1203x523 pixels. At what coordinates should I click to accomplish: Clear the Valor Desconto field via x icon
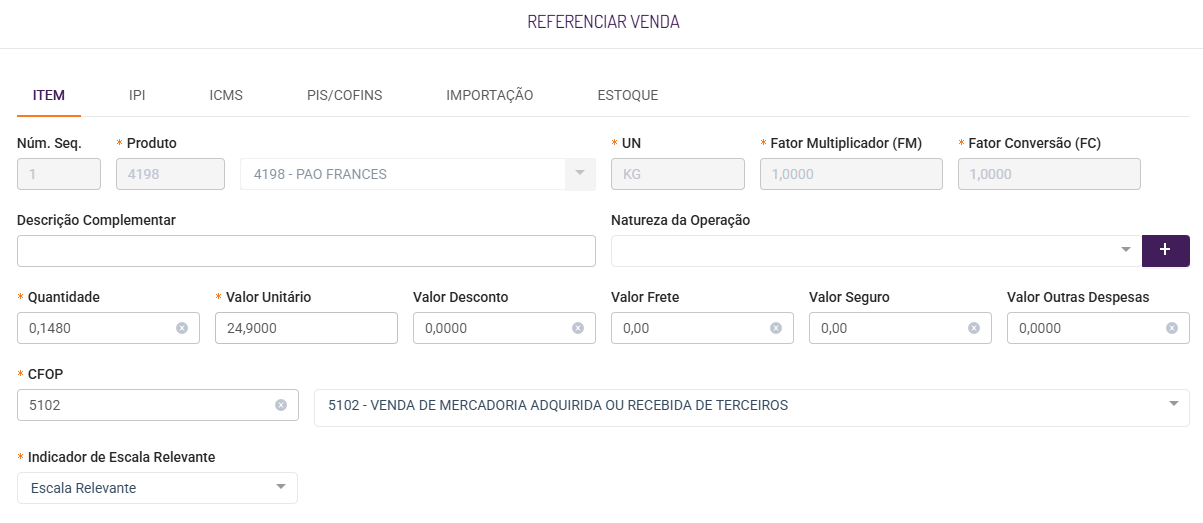point(578,328)
